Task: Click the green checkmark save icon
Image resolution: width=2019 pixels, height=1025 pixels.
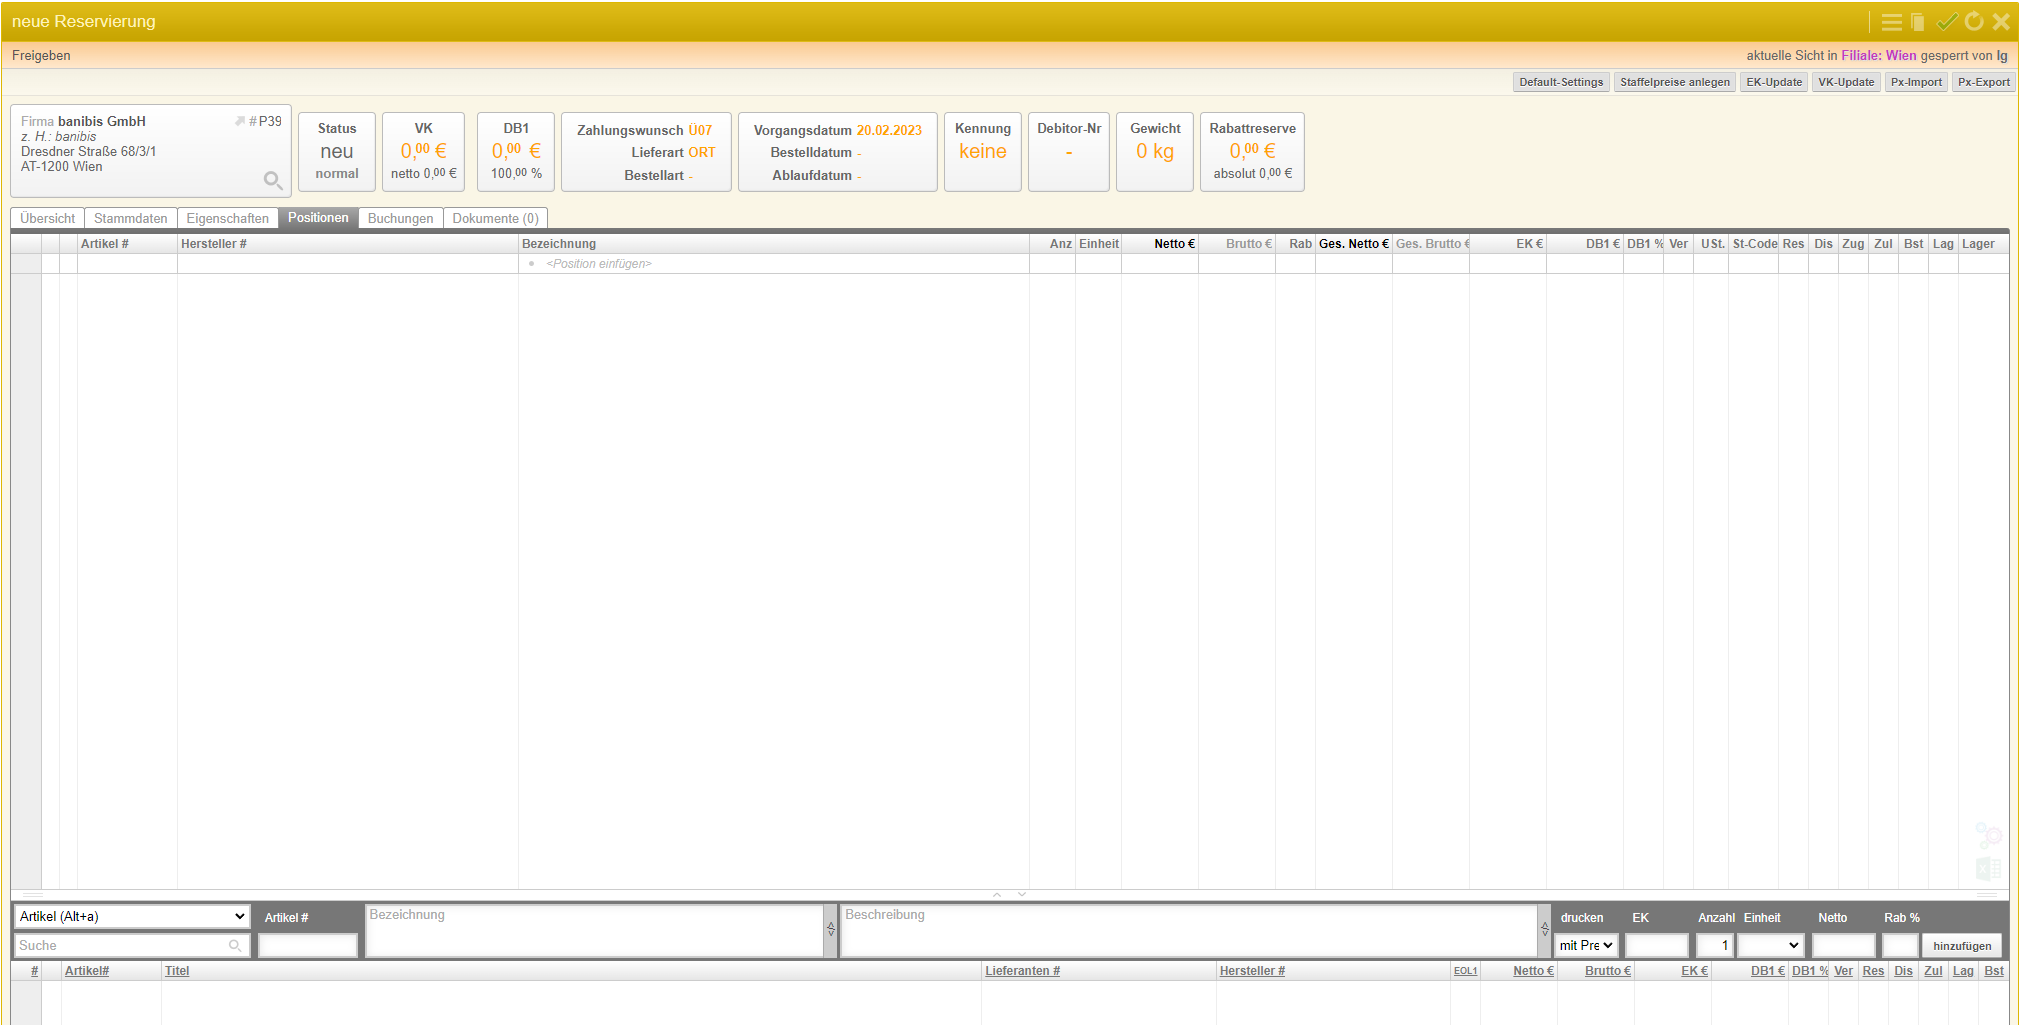Action: (x=1946, y=21)
